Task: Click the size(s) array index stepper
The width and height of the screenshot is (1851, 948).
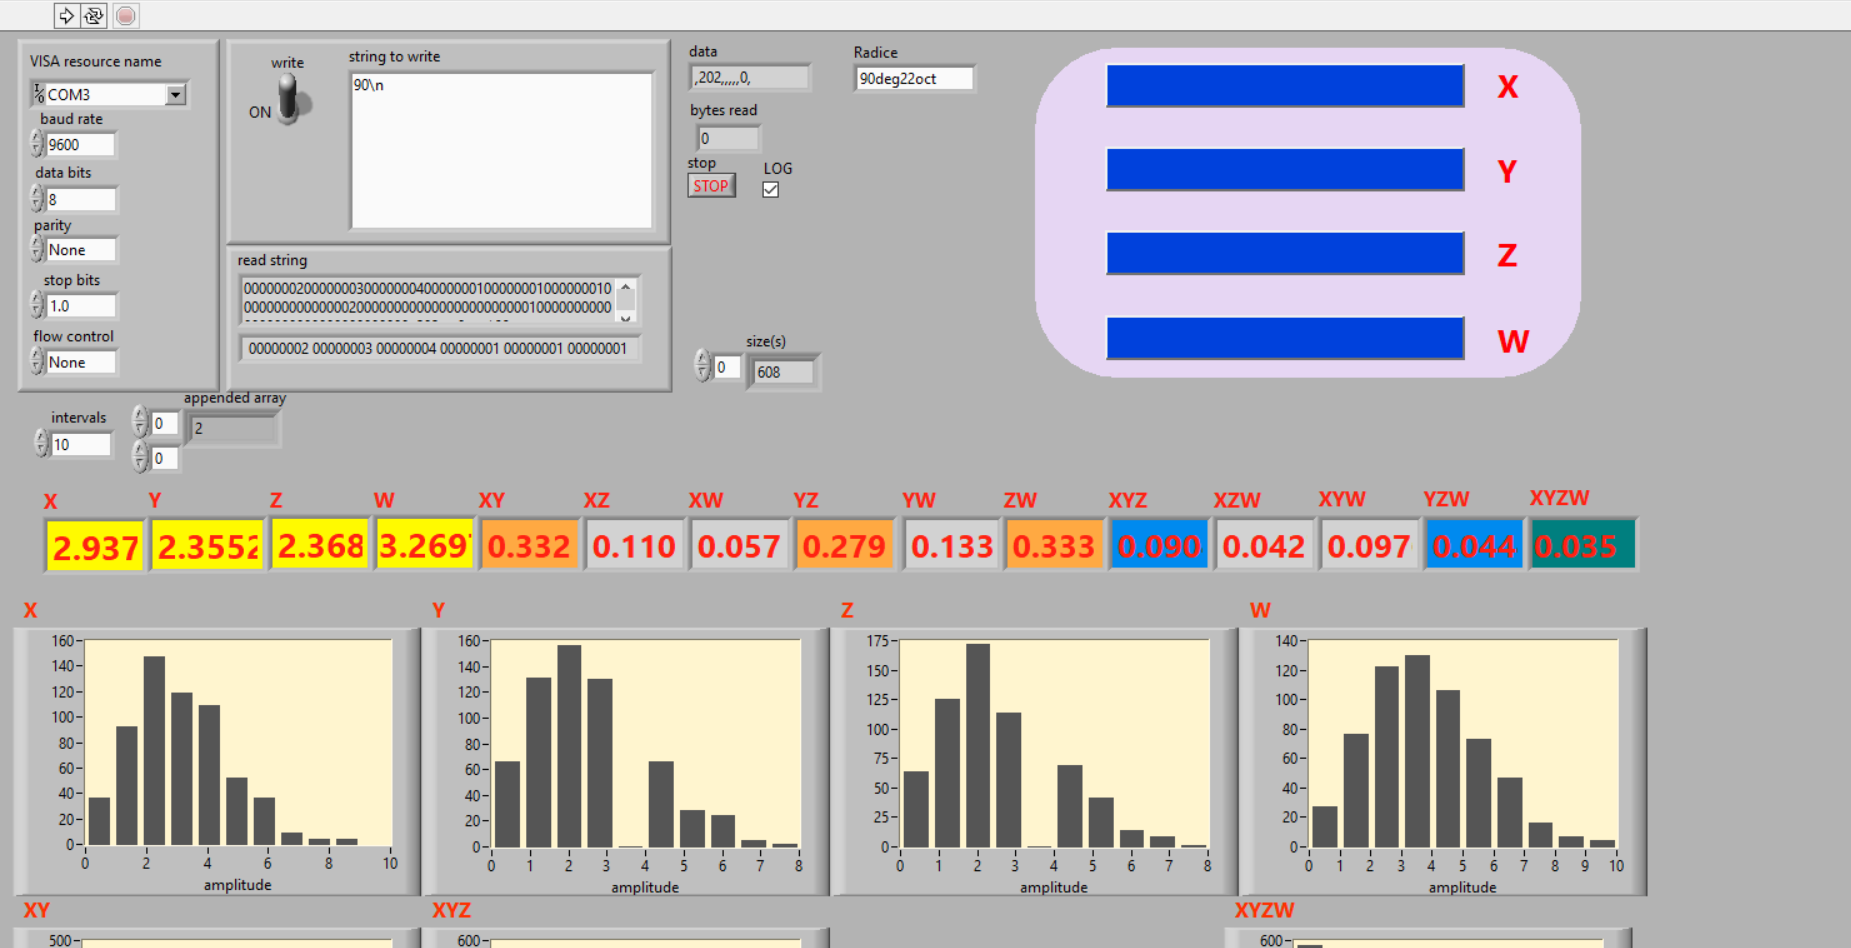Action: pos(702,366)
